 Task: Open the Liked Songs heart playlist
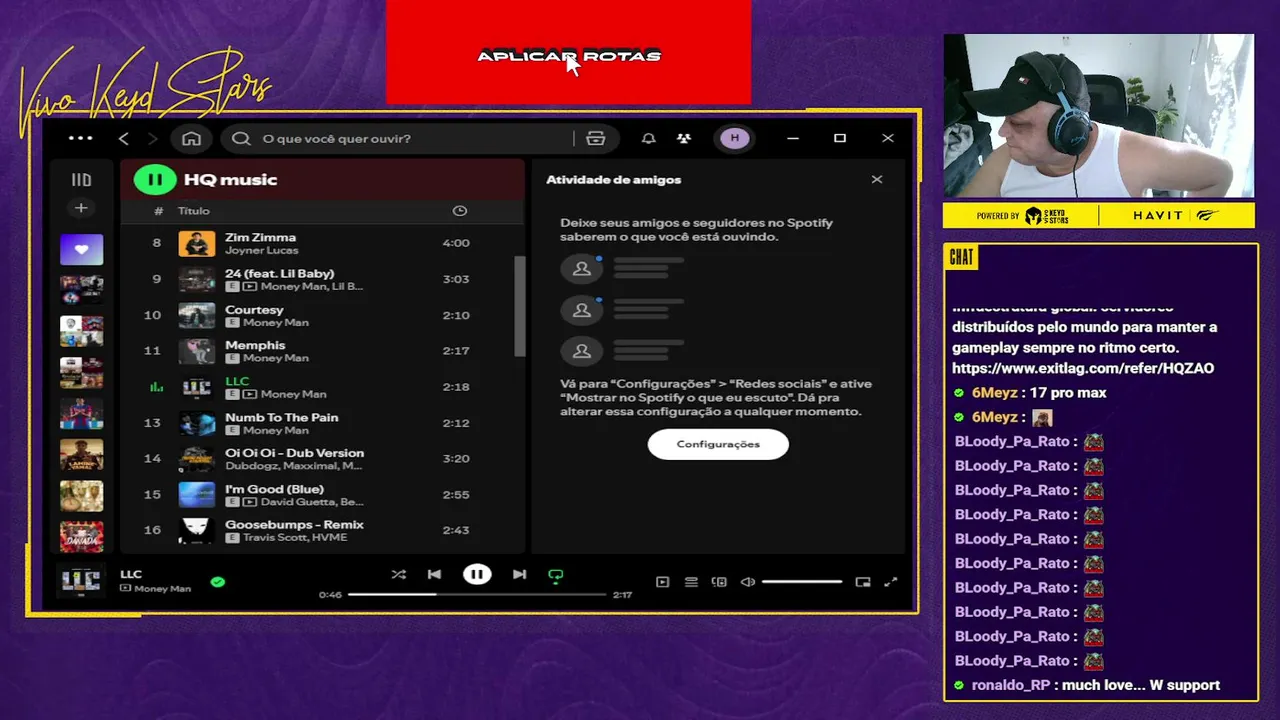click(x=81, y=249)
